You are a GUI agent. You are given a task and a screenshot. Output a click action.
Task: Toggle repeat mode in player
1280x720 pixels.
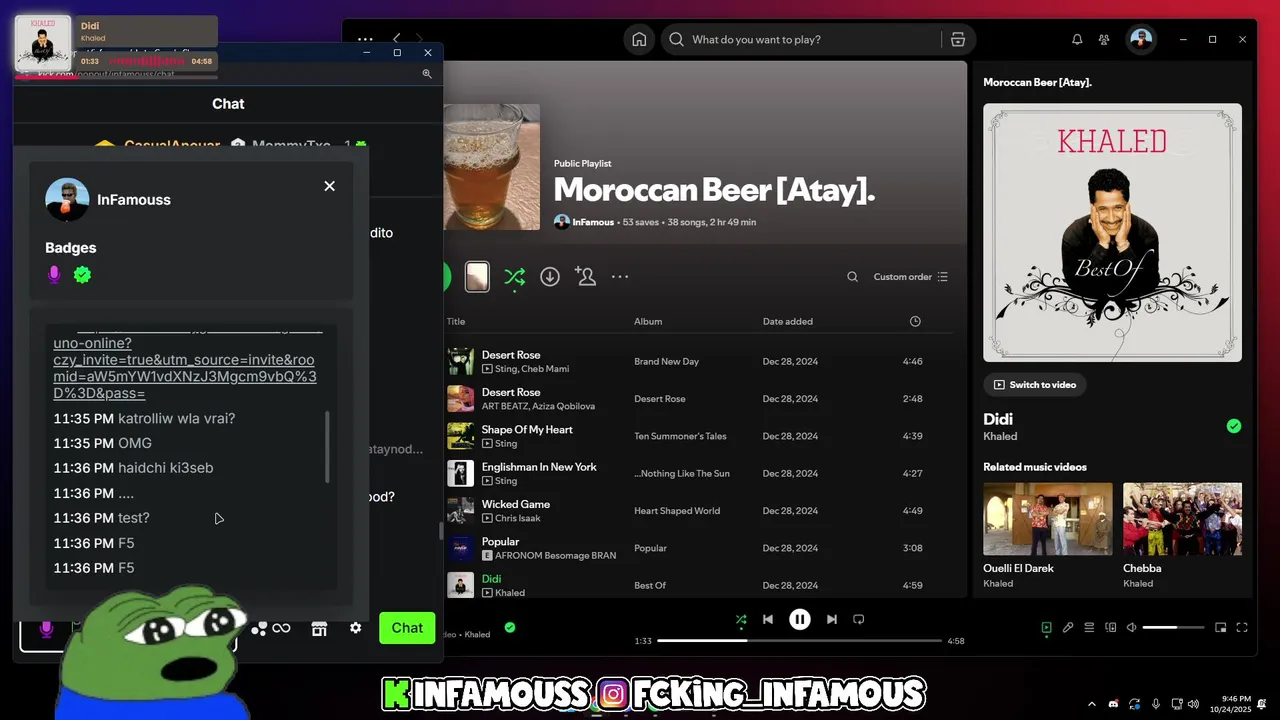[x=858, y=619]
